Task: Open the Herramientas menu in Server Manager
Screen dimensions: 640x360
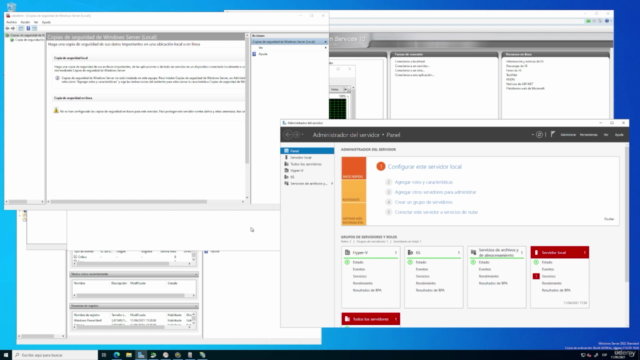Action: (589, 135)
